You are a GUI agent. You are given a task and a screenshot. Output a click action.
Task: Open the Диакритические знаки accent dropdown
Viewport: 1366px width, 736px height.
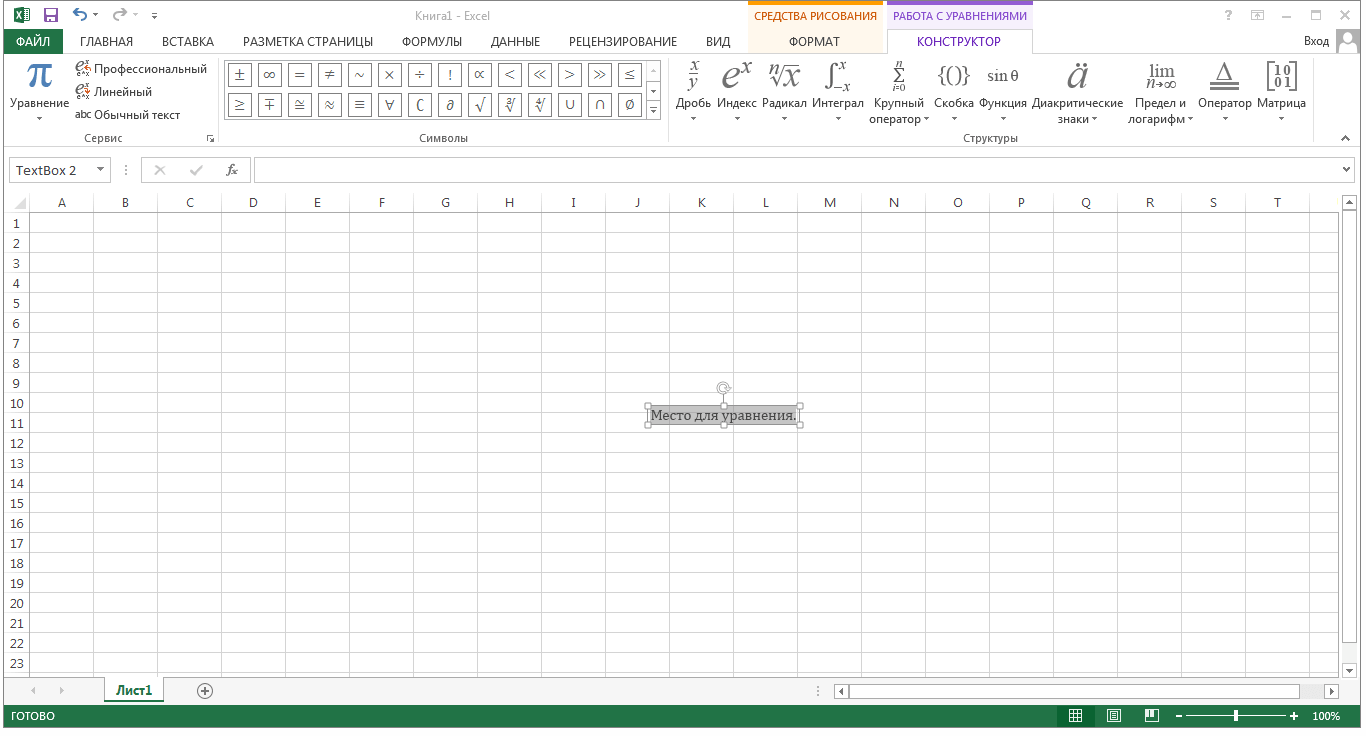pyautogui.click(x=1078, y=91)
